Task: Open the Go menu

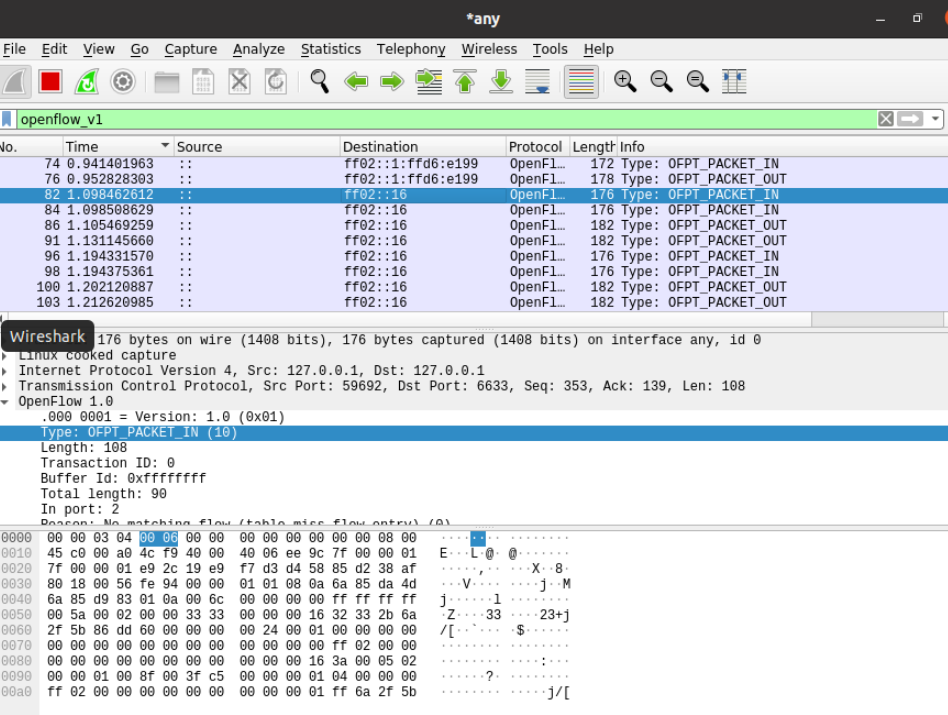Action: [x=140, y=49]
